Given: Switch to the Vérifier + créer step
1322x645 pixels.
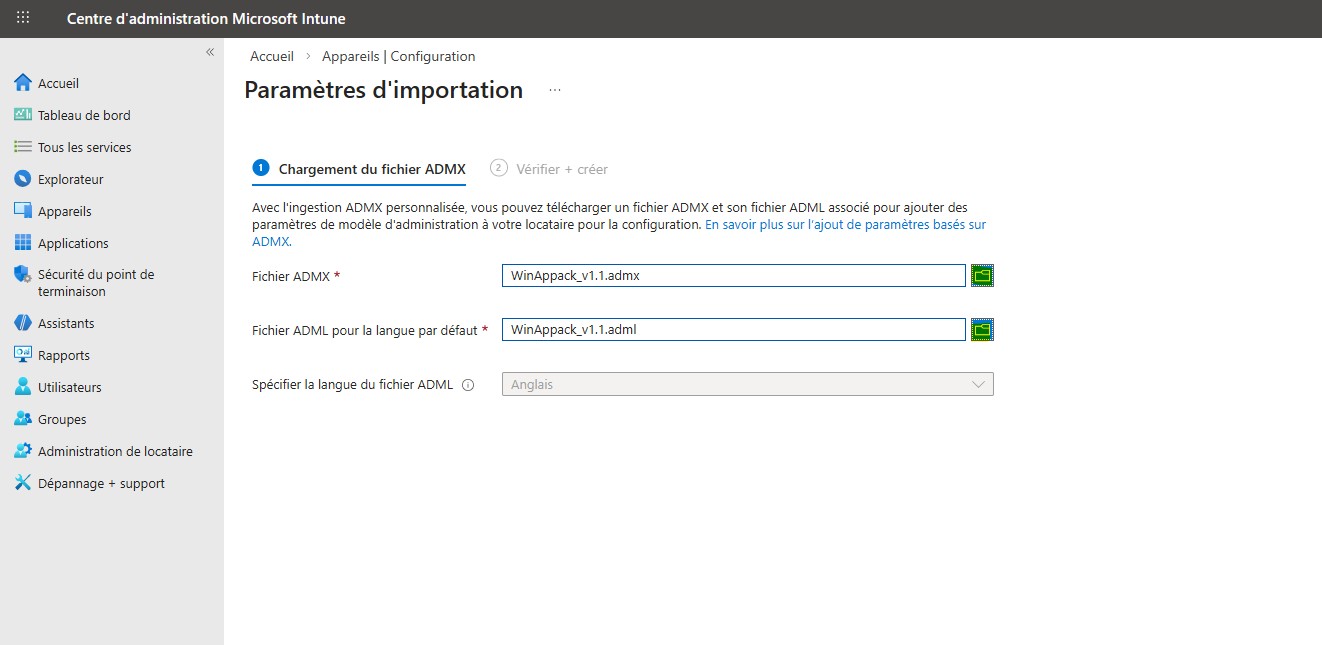Looking at the screenshot, I should click(x=548, y=169).
